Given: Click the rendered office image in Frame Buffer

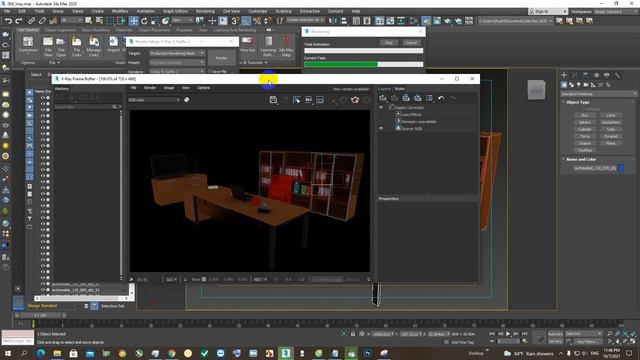Looking at the screenshot, I should 250,191.
